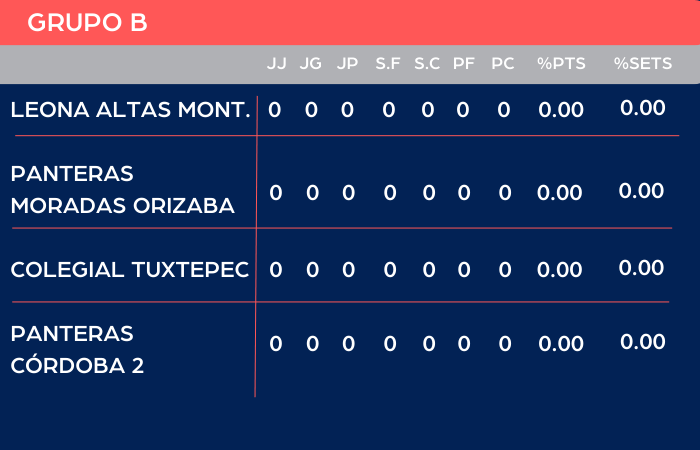Select the S.C column header
This screenshot has height=450, width=700.
[427, 64]
